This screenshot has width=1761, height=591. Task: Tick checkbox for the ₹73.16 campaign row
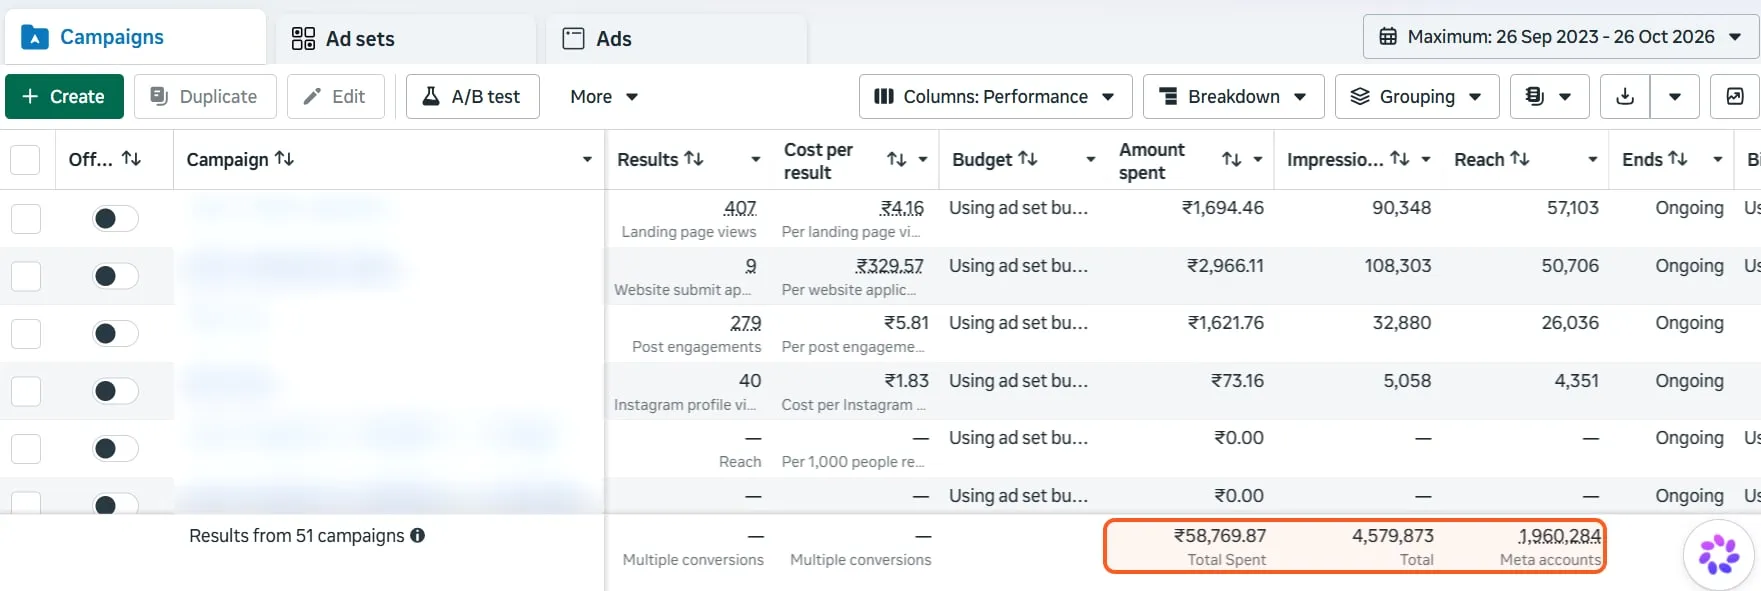25,391
